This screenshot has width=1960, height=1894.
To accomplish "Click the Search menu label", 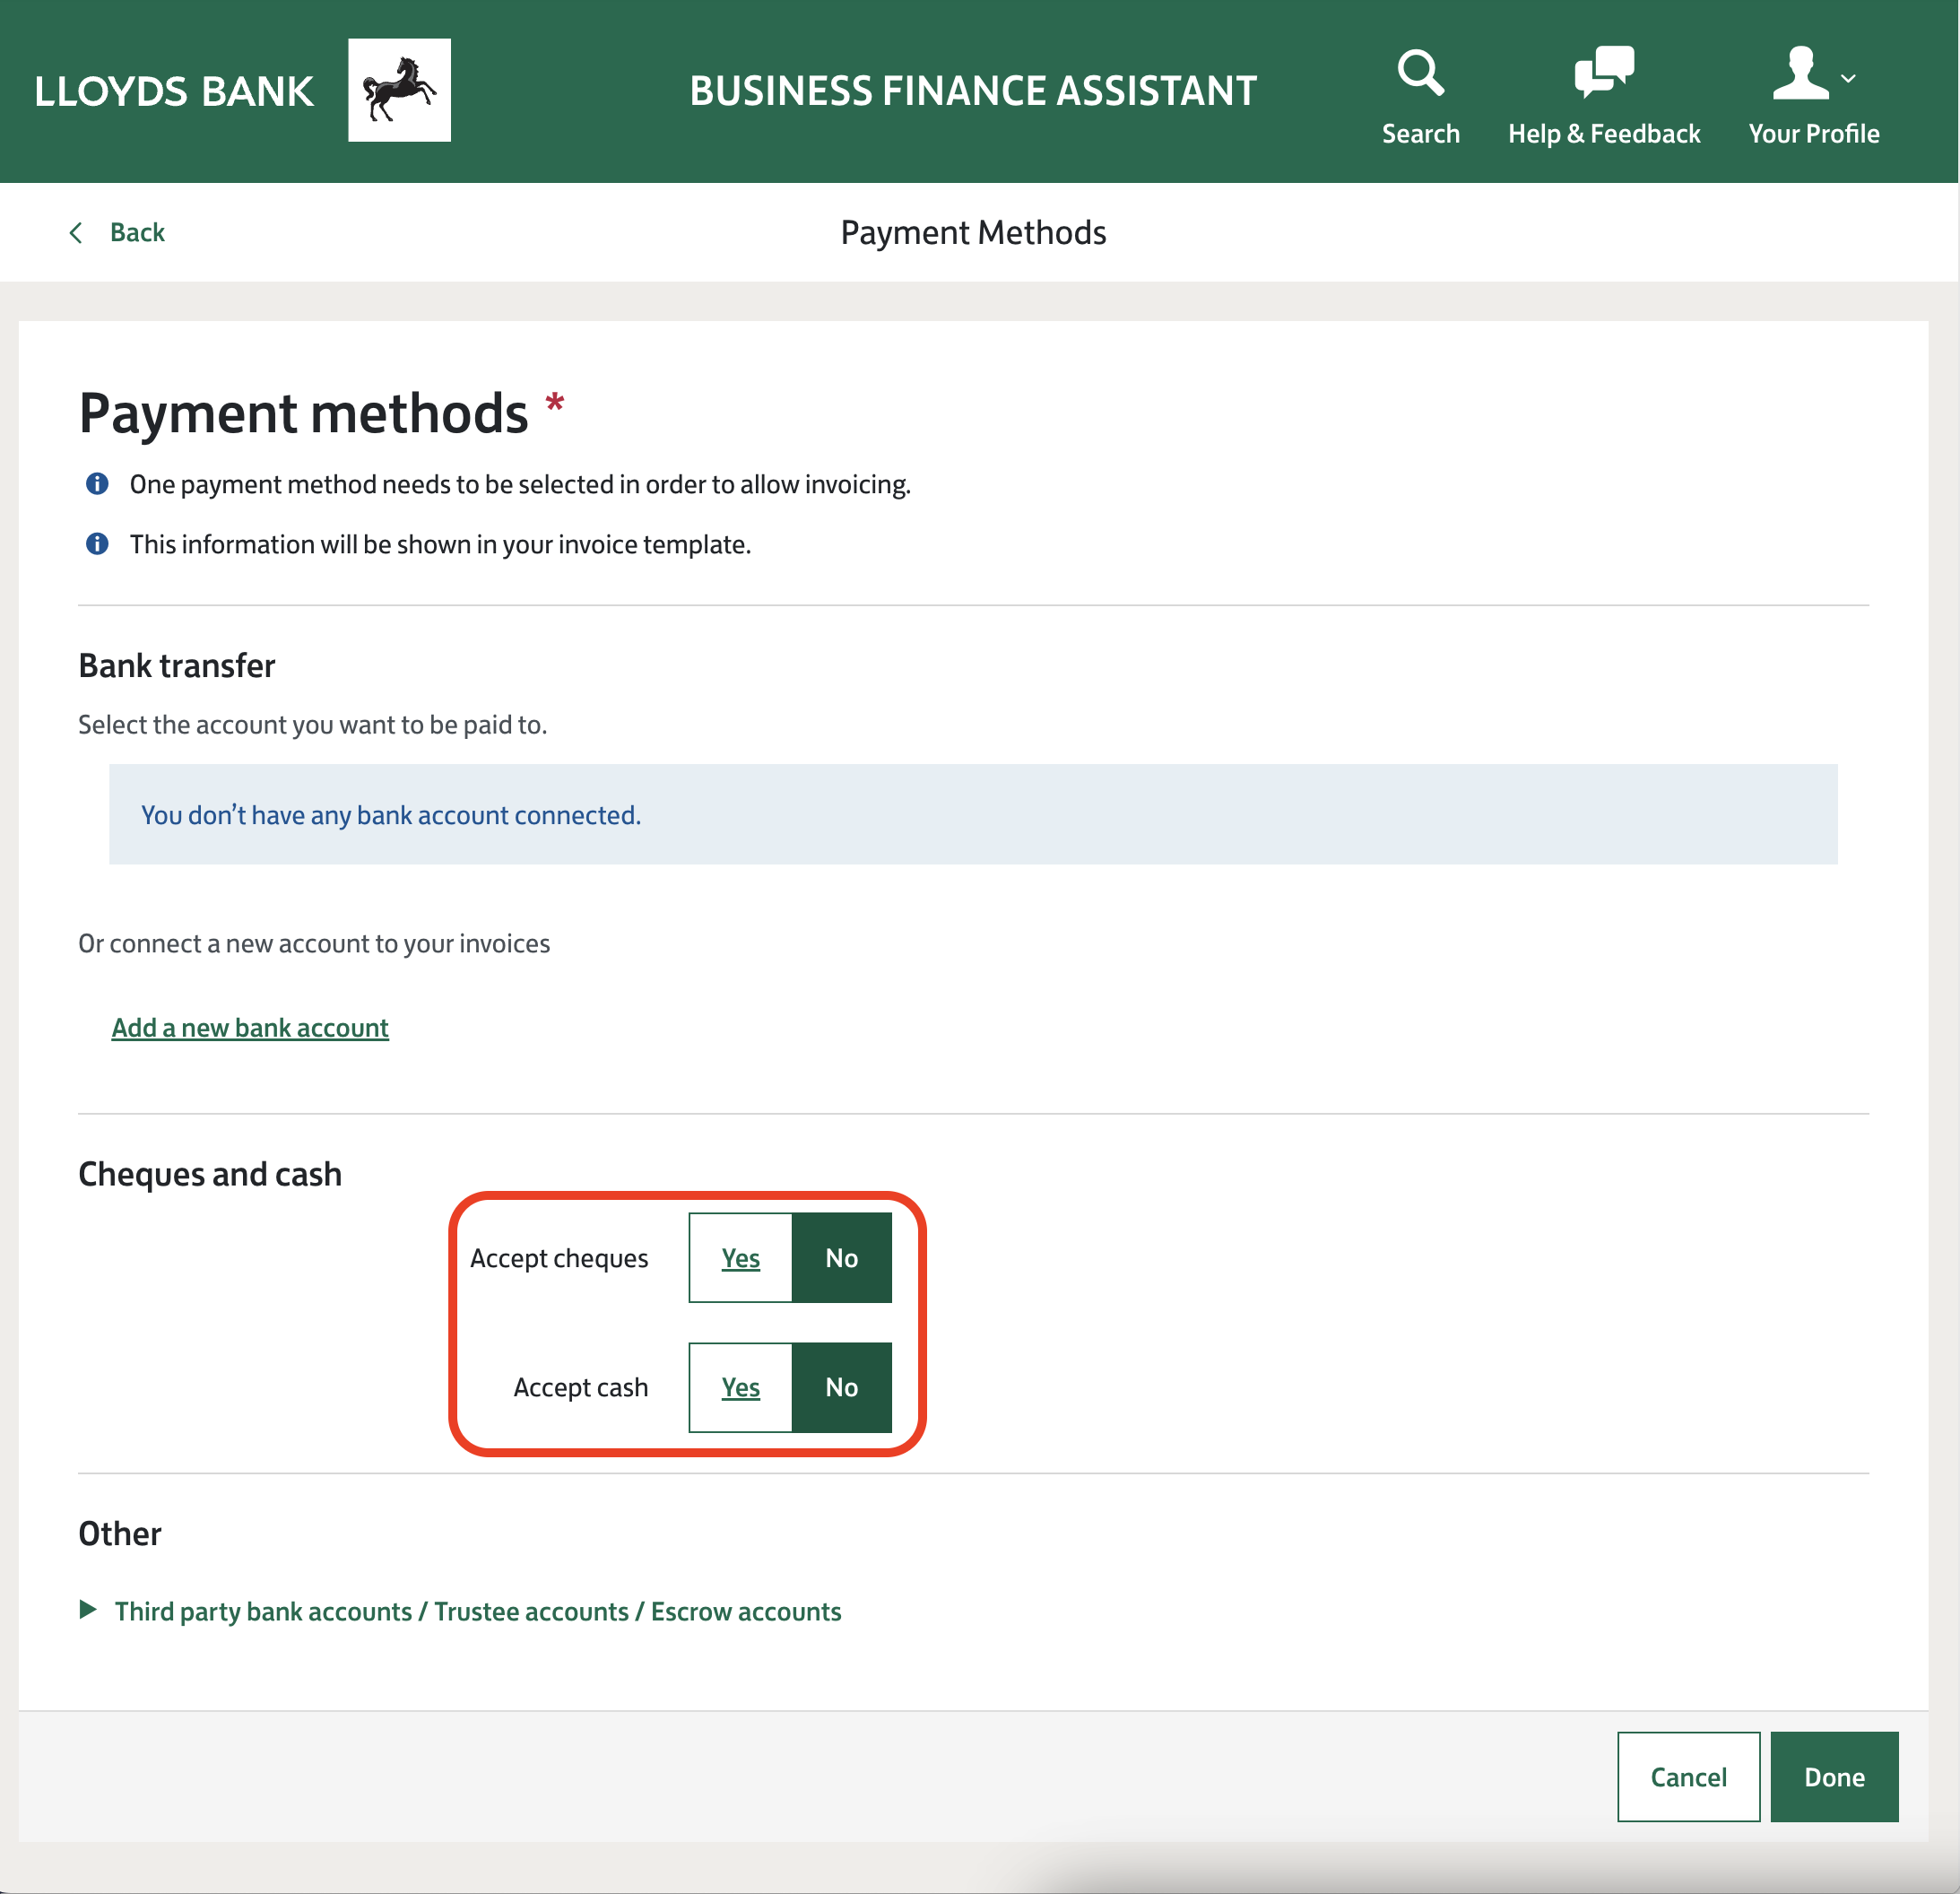I will pyautogui.click(x=1420, y=134).
